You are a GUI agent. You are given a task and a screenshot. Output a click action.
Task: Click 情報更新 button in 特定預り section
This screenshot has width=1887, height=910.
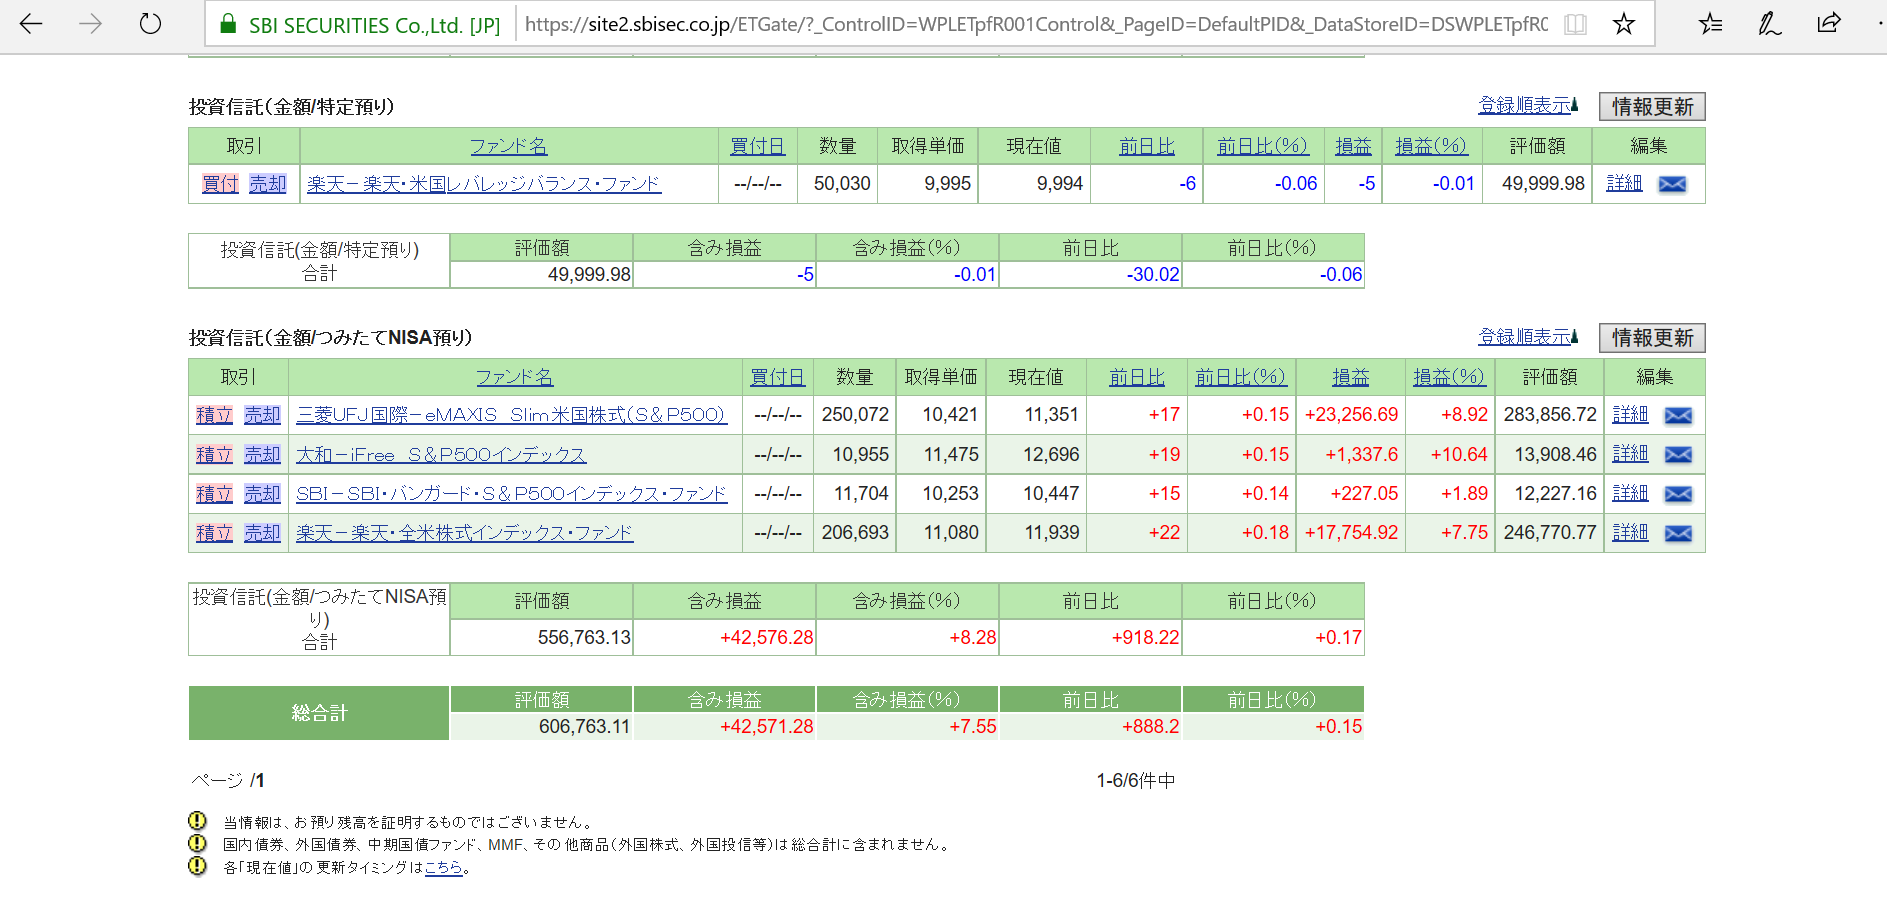(x=1652, y=106)
